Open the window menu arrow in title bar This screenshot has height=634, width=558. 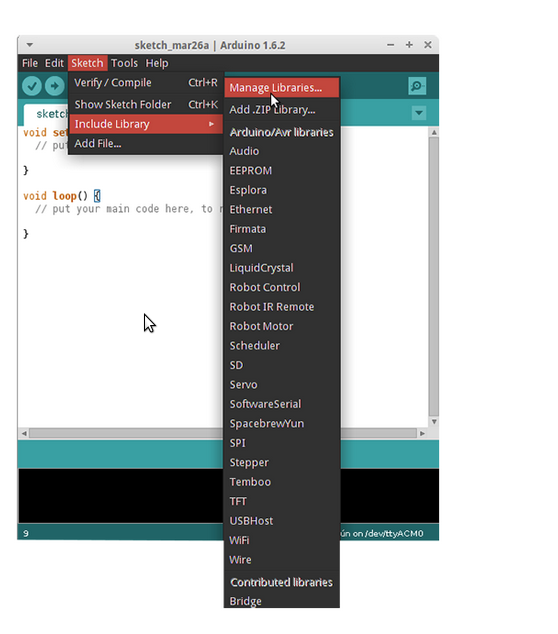pos(30,45)
